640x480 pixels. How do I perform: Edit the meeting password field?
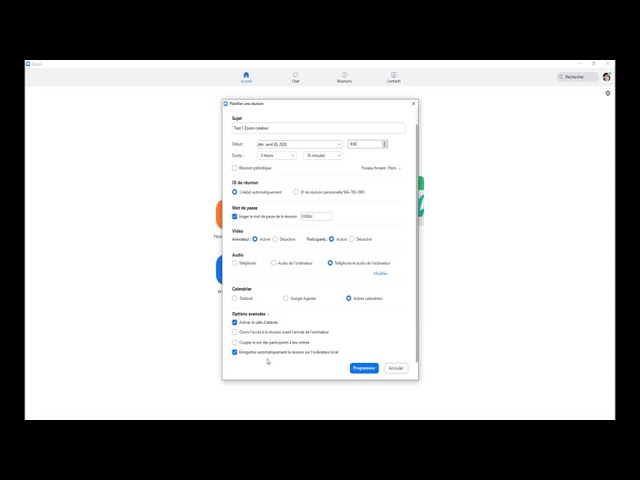[x=316, y=216]
